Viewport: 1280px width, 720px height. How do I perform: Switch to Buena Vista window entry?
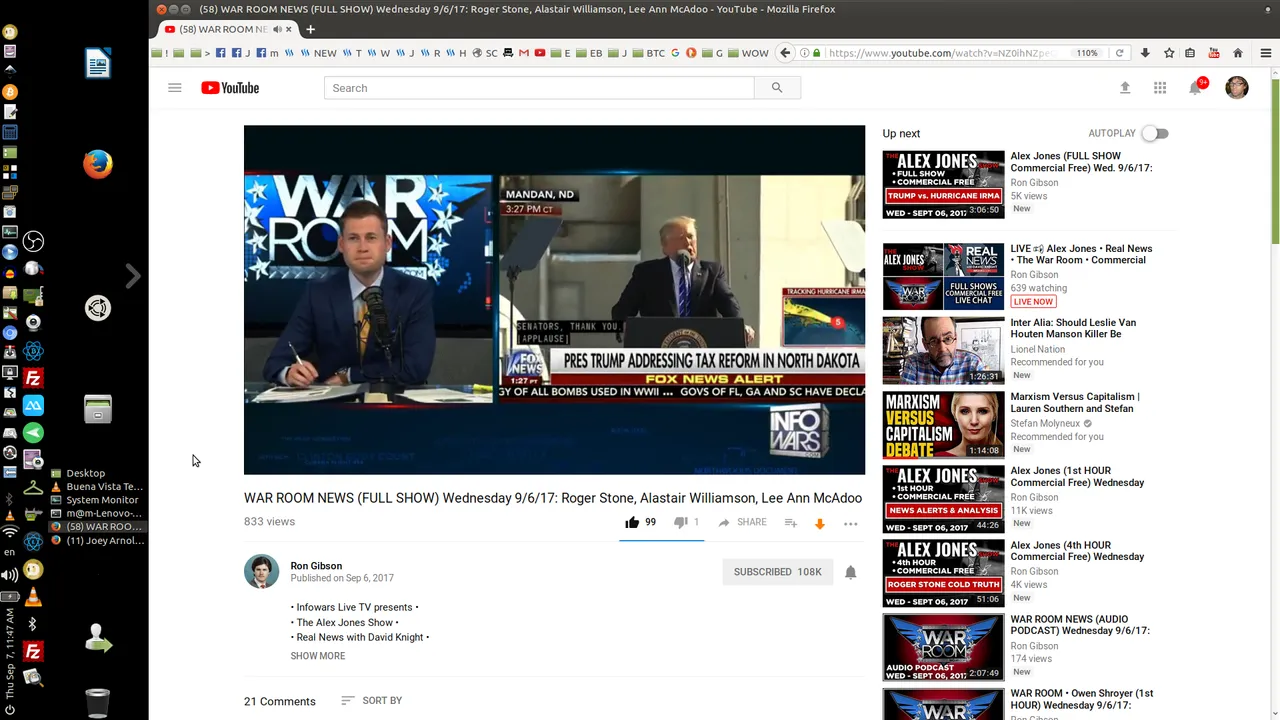pyautogui.click(x=97, y=487)
